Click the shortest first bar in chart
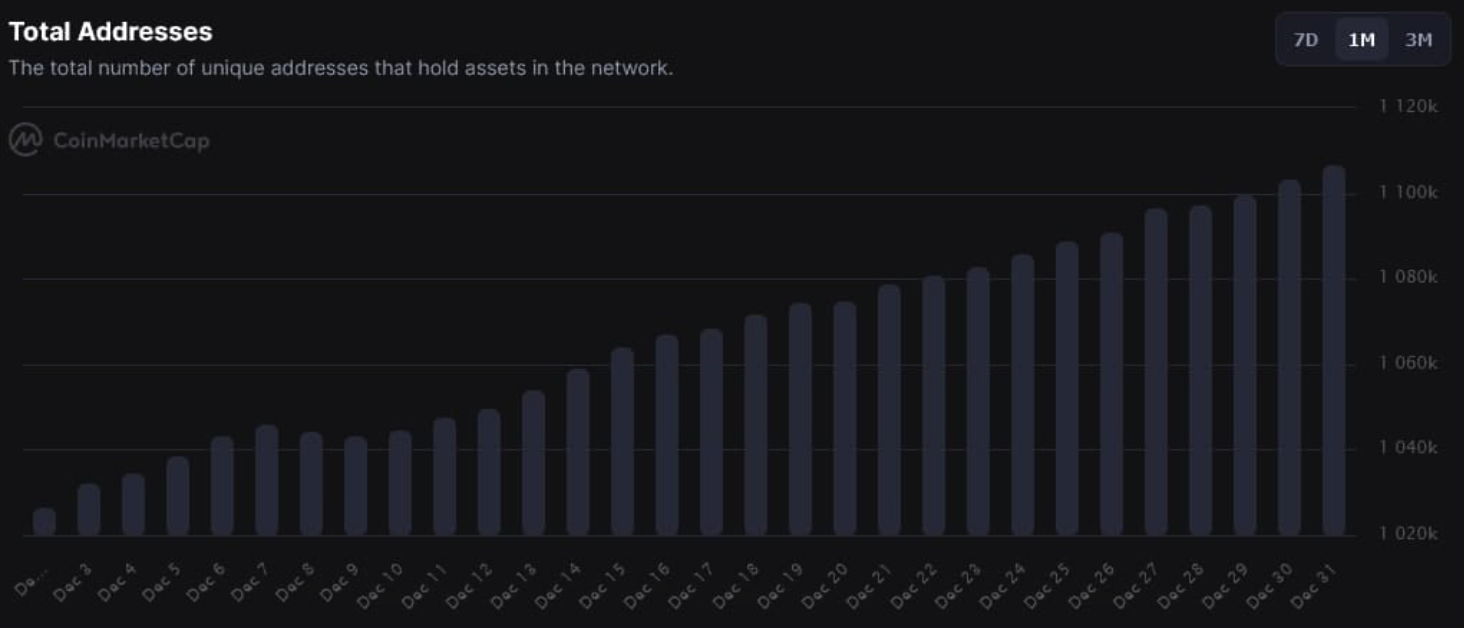 (44, 521)
